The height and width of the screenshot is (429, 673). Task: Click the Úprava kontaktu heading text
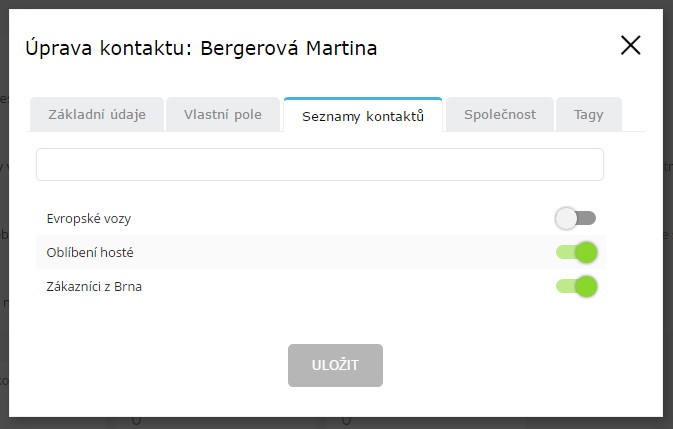pos(108,48)
